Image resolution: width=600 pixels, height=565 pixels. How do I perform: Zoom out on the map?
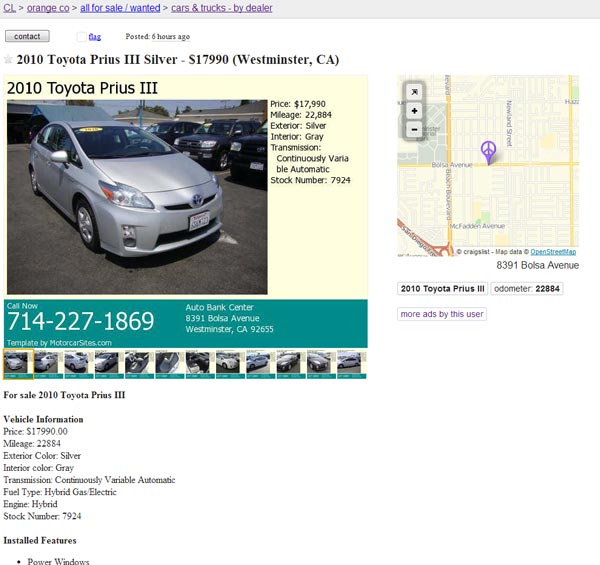pos(414,129)
